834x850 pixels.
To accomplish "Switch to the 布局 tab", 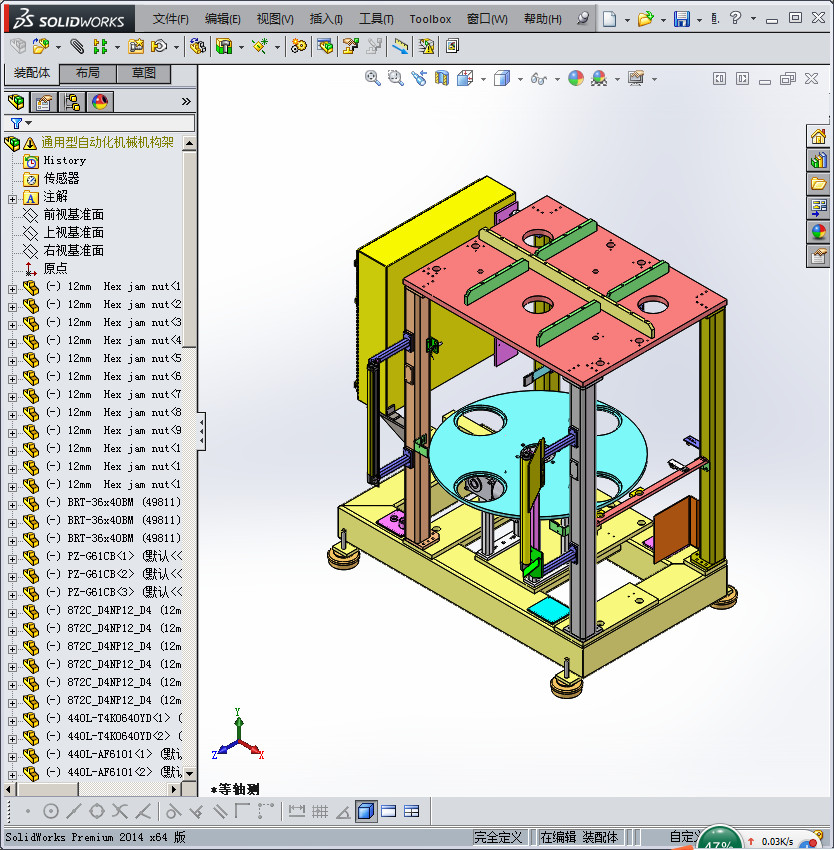I will point(87,73).
